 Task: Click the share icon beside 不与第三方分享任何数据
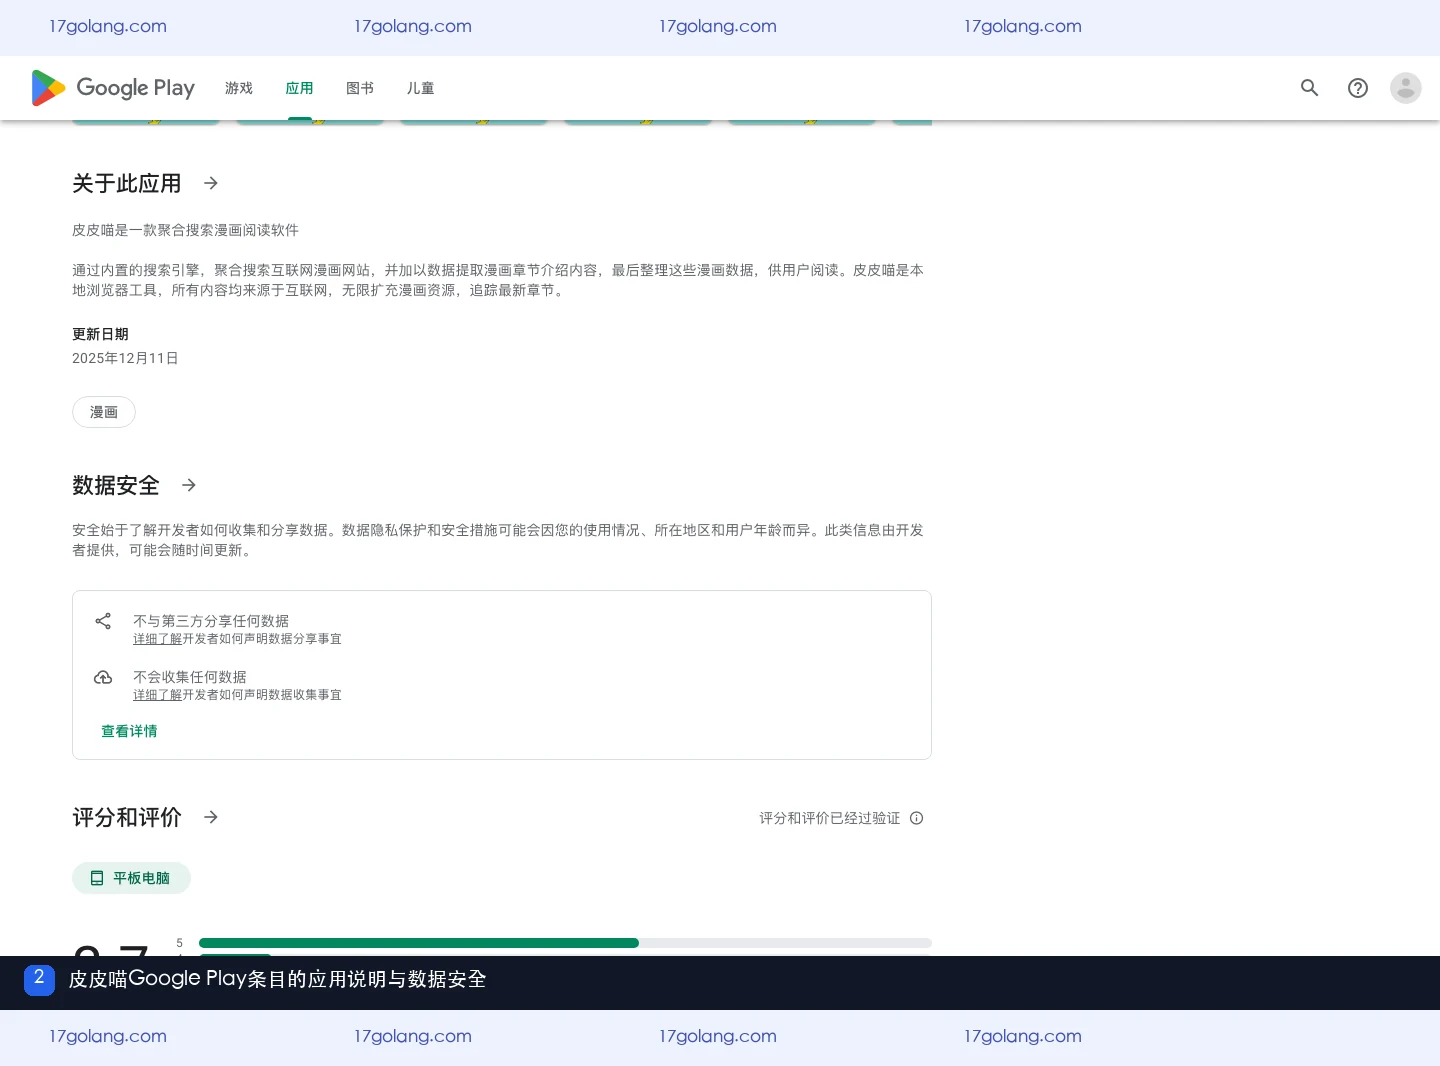(103, 621)
